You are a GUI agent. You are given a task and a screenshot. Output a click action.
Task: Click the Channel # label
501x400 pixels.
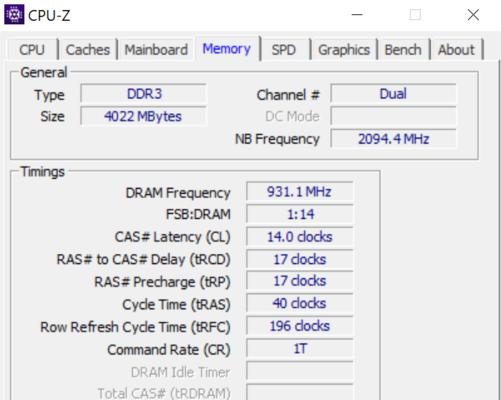288,95
